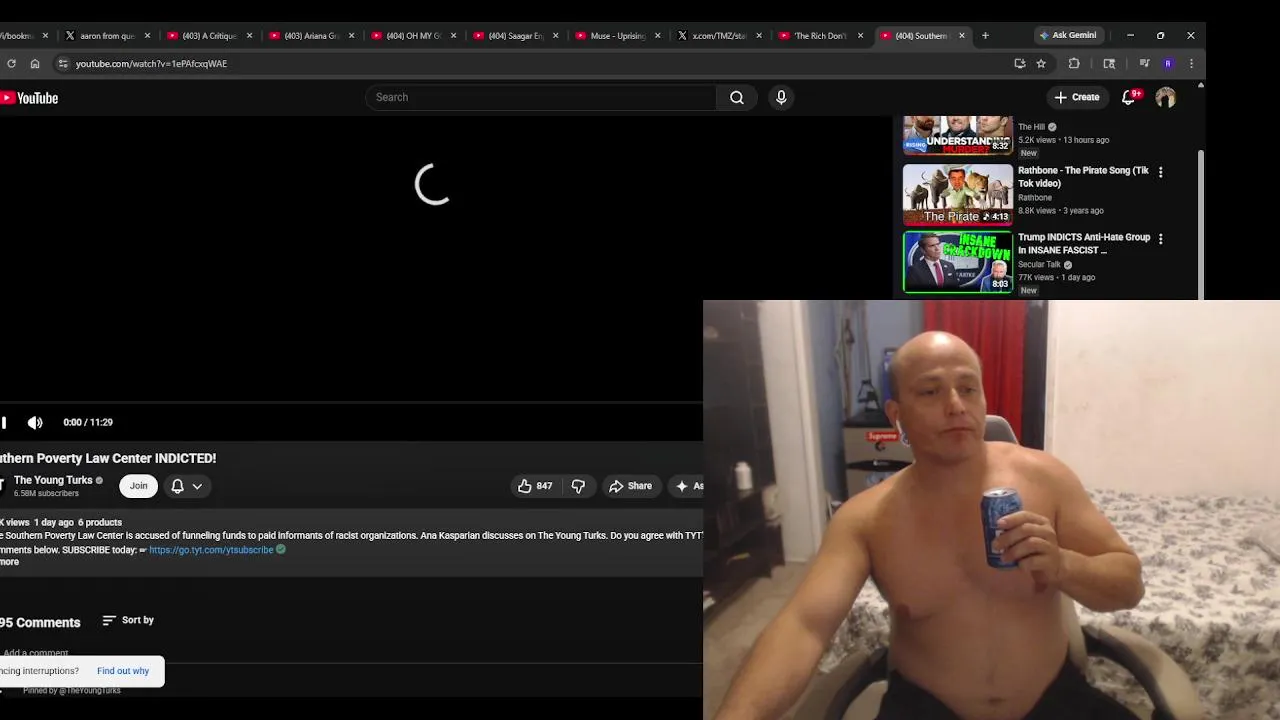Close the Muse - Uprising tab

pyautogui.click(x=657, y=36)
